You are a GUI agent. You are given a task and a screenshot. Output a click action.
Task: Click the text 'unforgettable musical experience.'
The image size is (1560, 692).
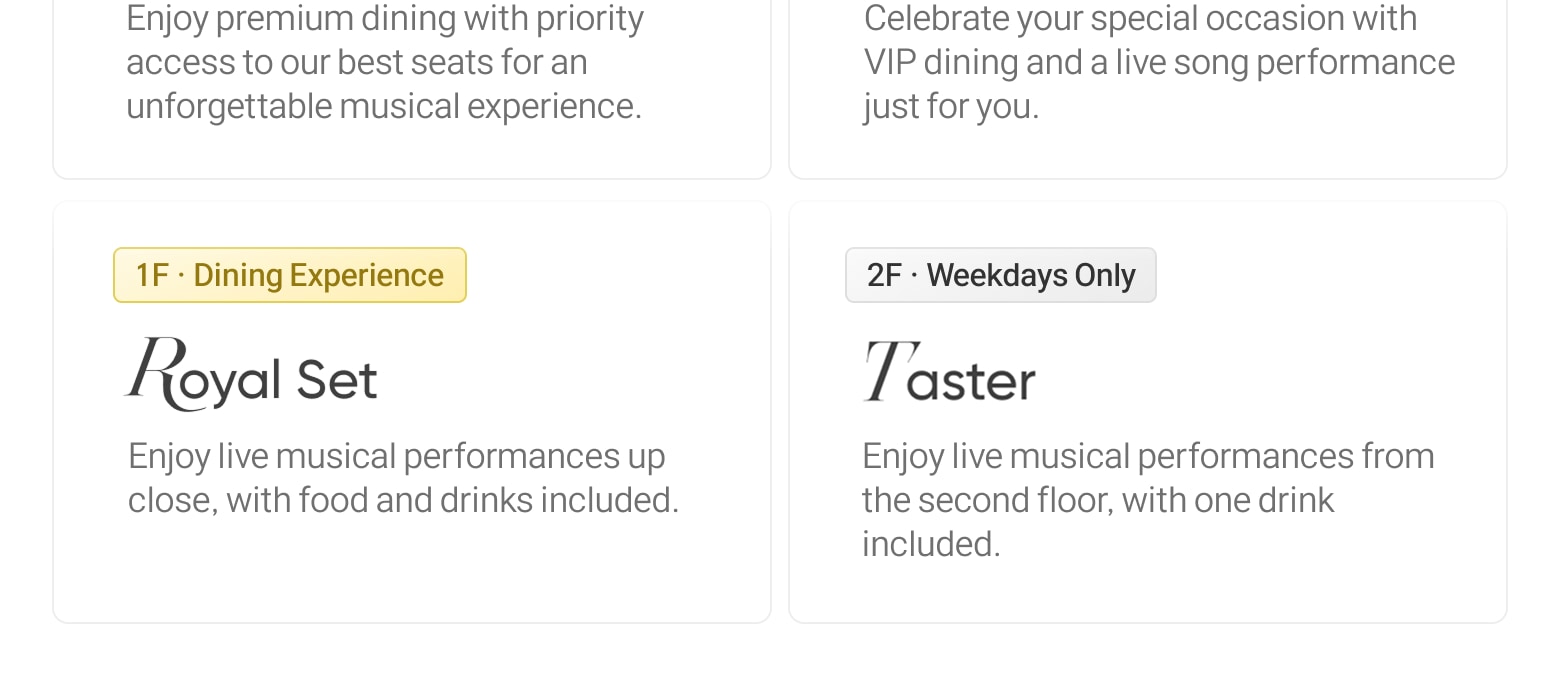384,106
